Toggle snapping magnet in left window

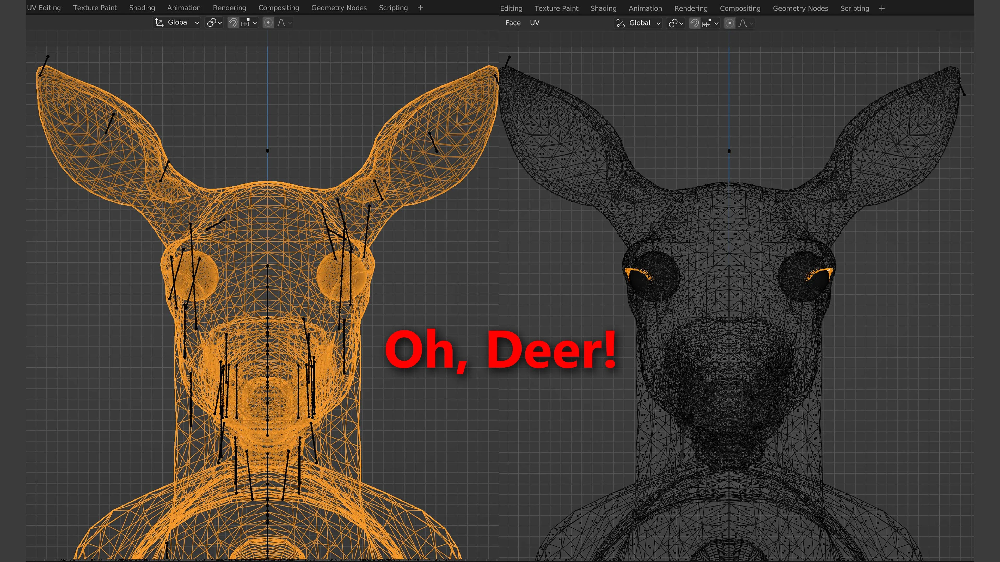click(x=233, y=23)
